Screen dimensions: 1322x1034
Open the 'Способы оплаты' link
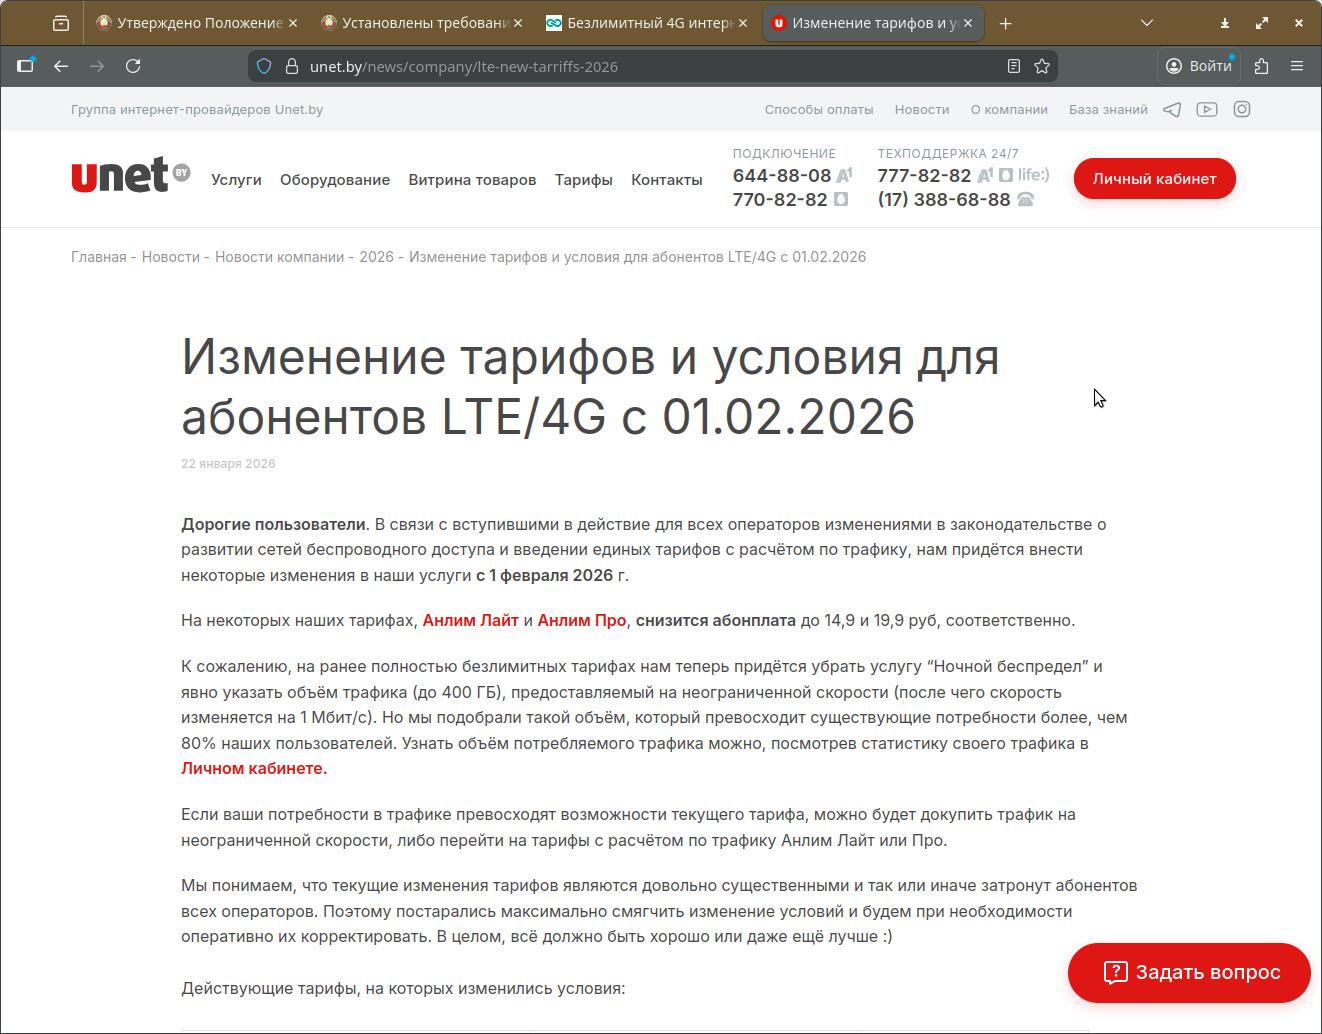coord(819,109)
